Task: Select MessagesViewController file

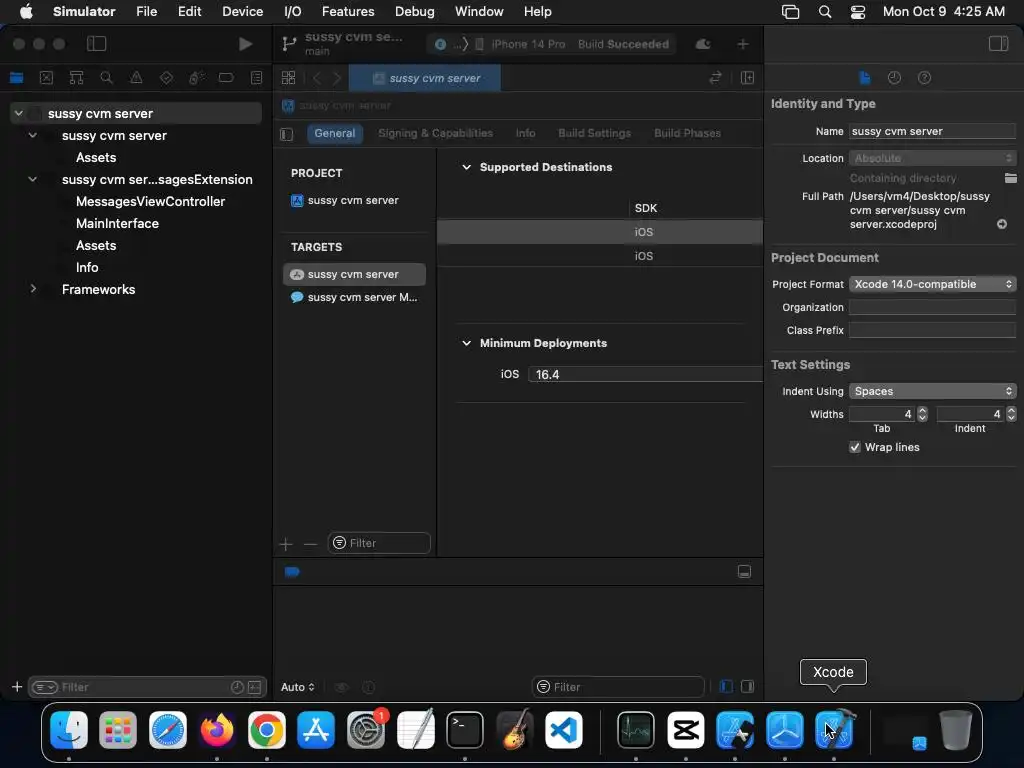Action: (150, 201)
